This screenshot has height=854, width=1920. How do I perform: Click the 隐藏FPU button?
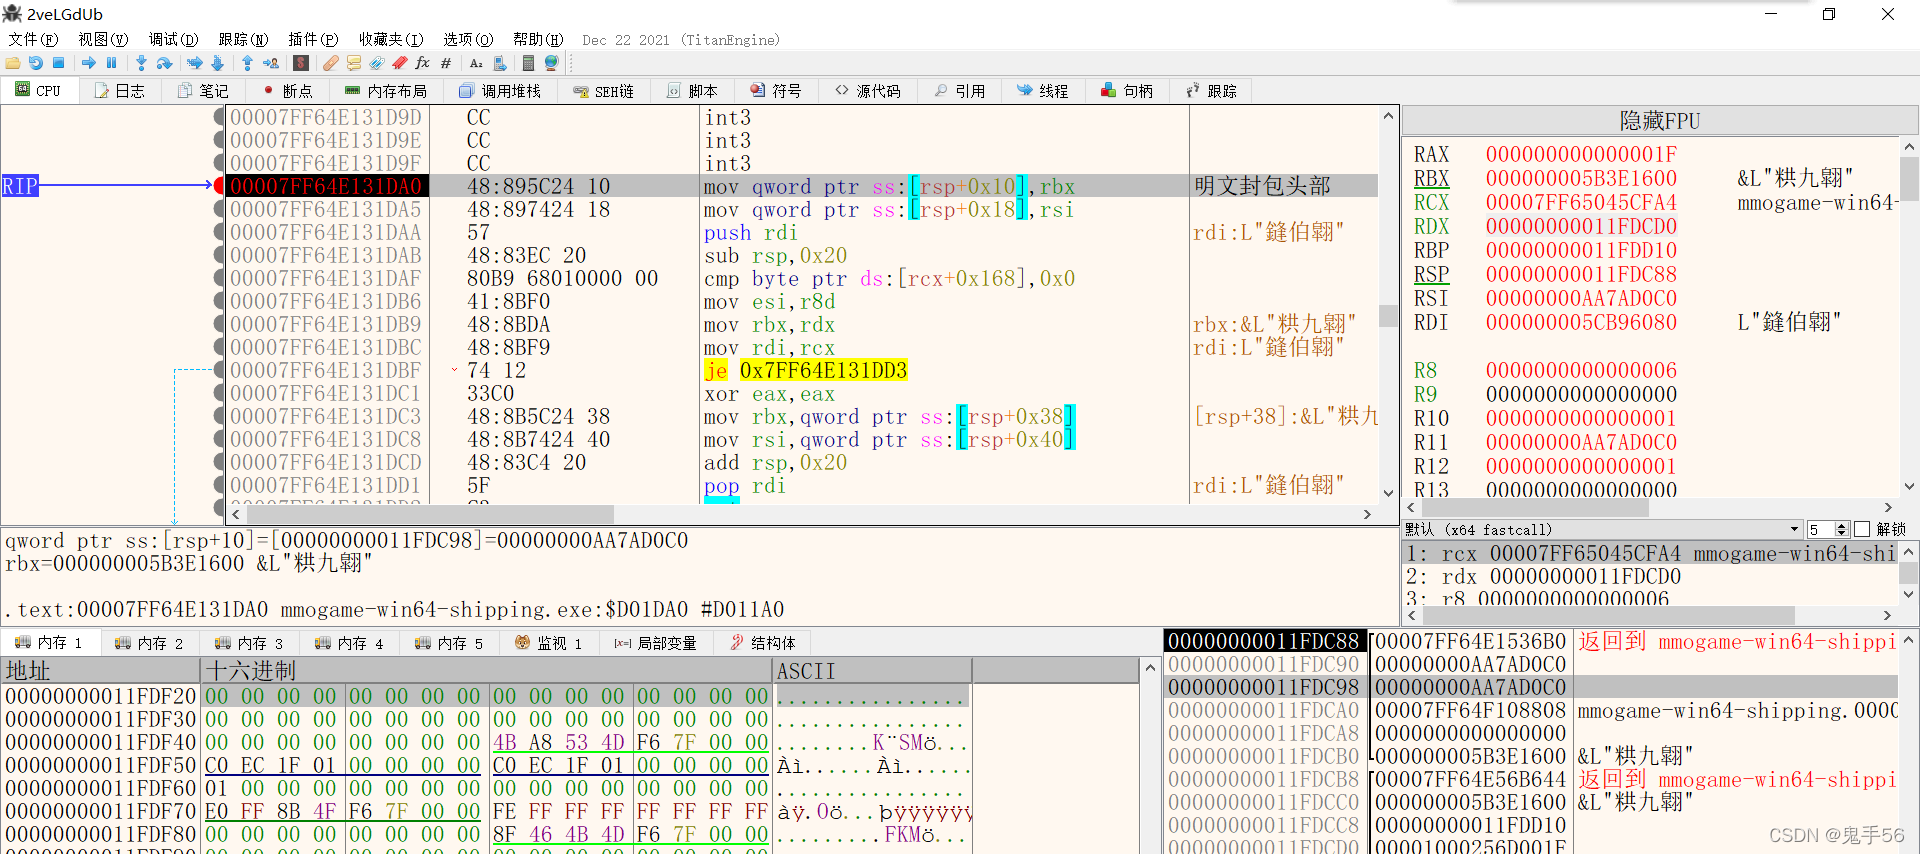click(1659, 121)
